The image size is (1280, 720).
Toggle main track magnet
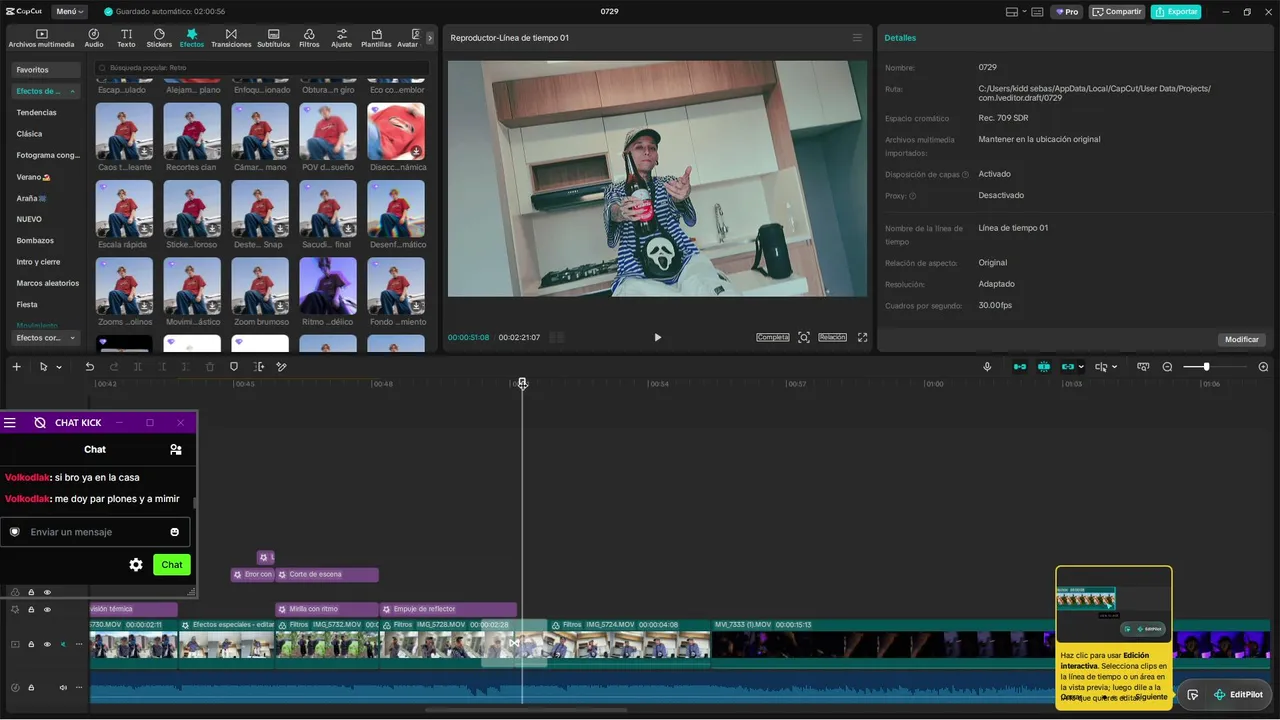pos(1020,367)
